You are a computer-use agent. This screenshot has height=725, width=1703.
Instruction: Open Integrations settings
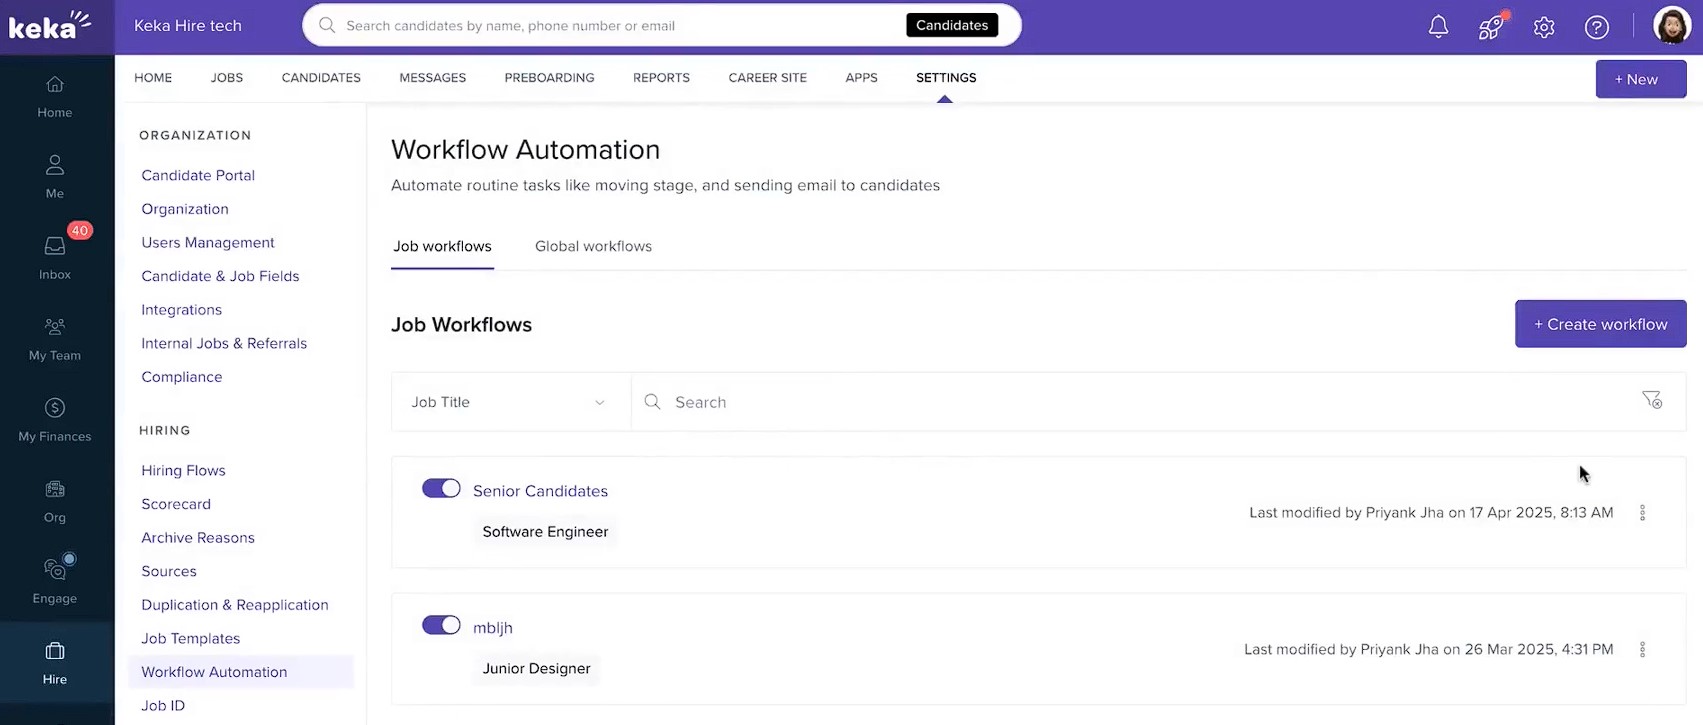(x=181, y=310)
